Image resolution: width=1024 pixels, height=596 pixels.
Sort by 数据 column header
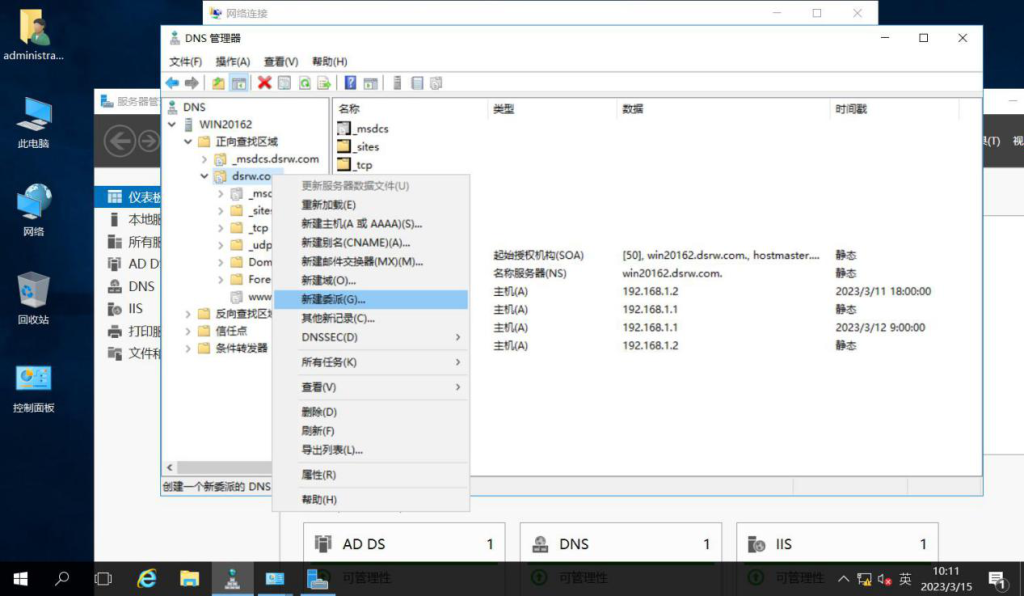723,109
